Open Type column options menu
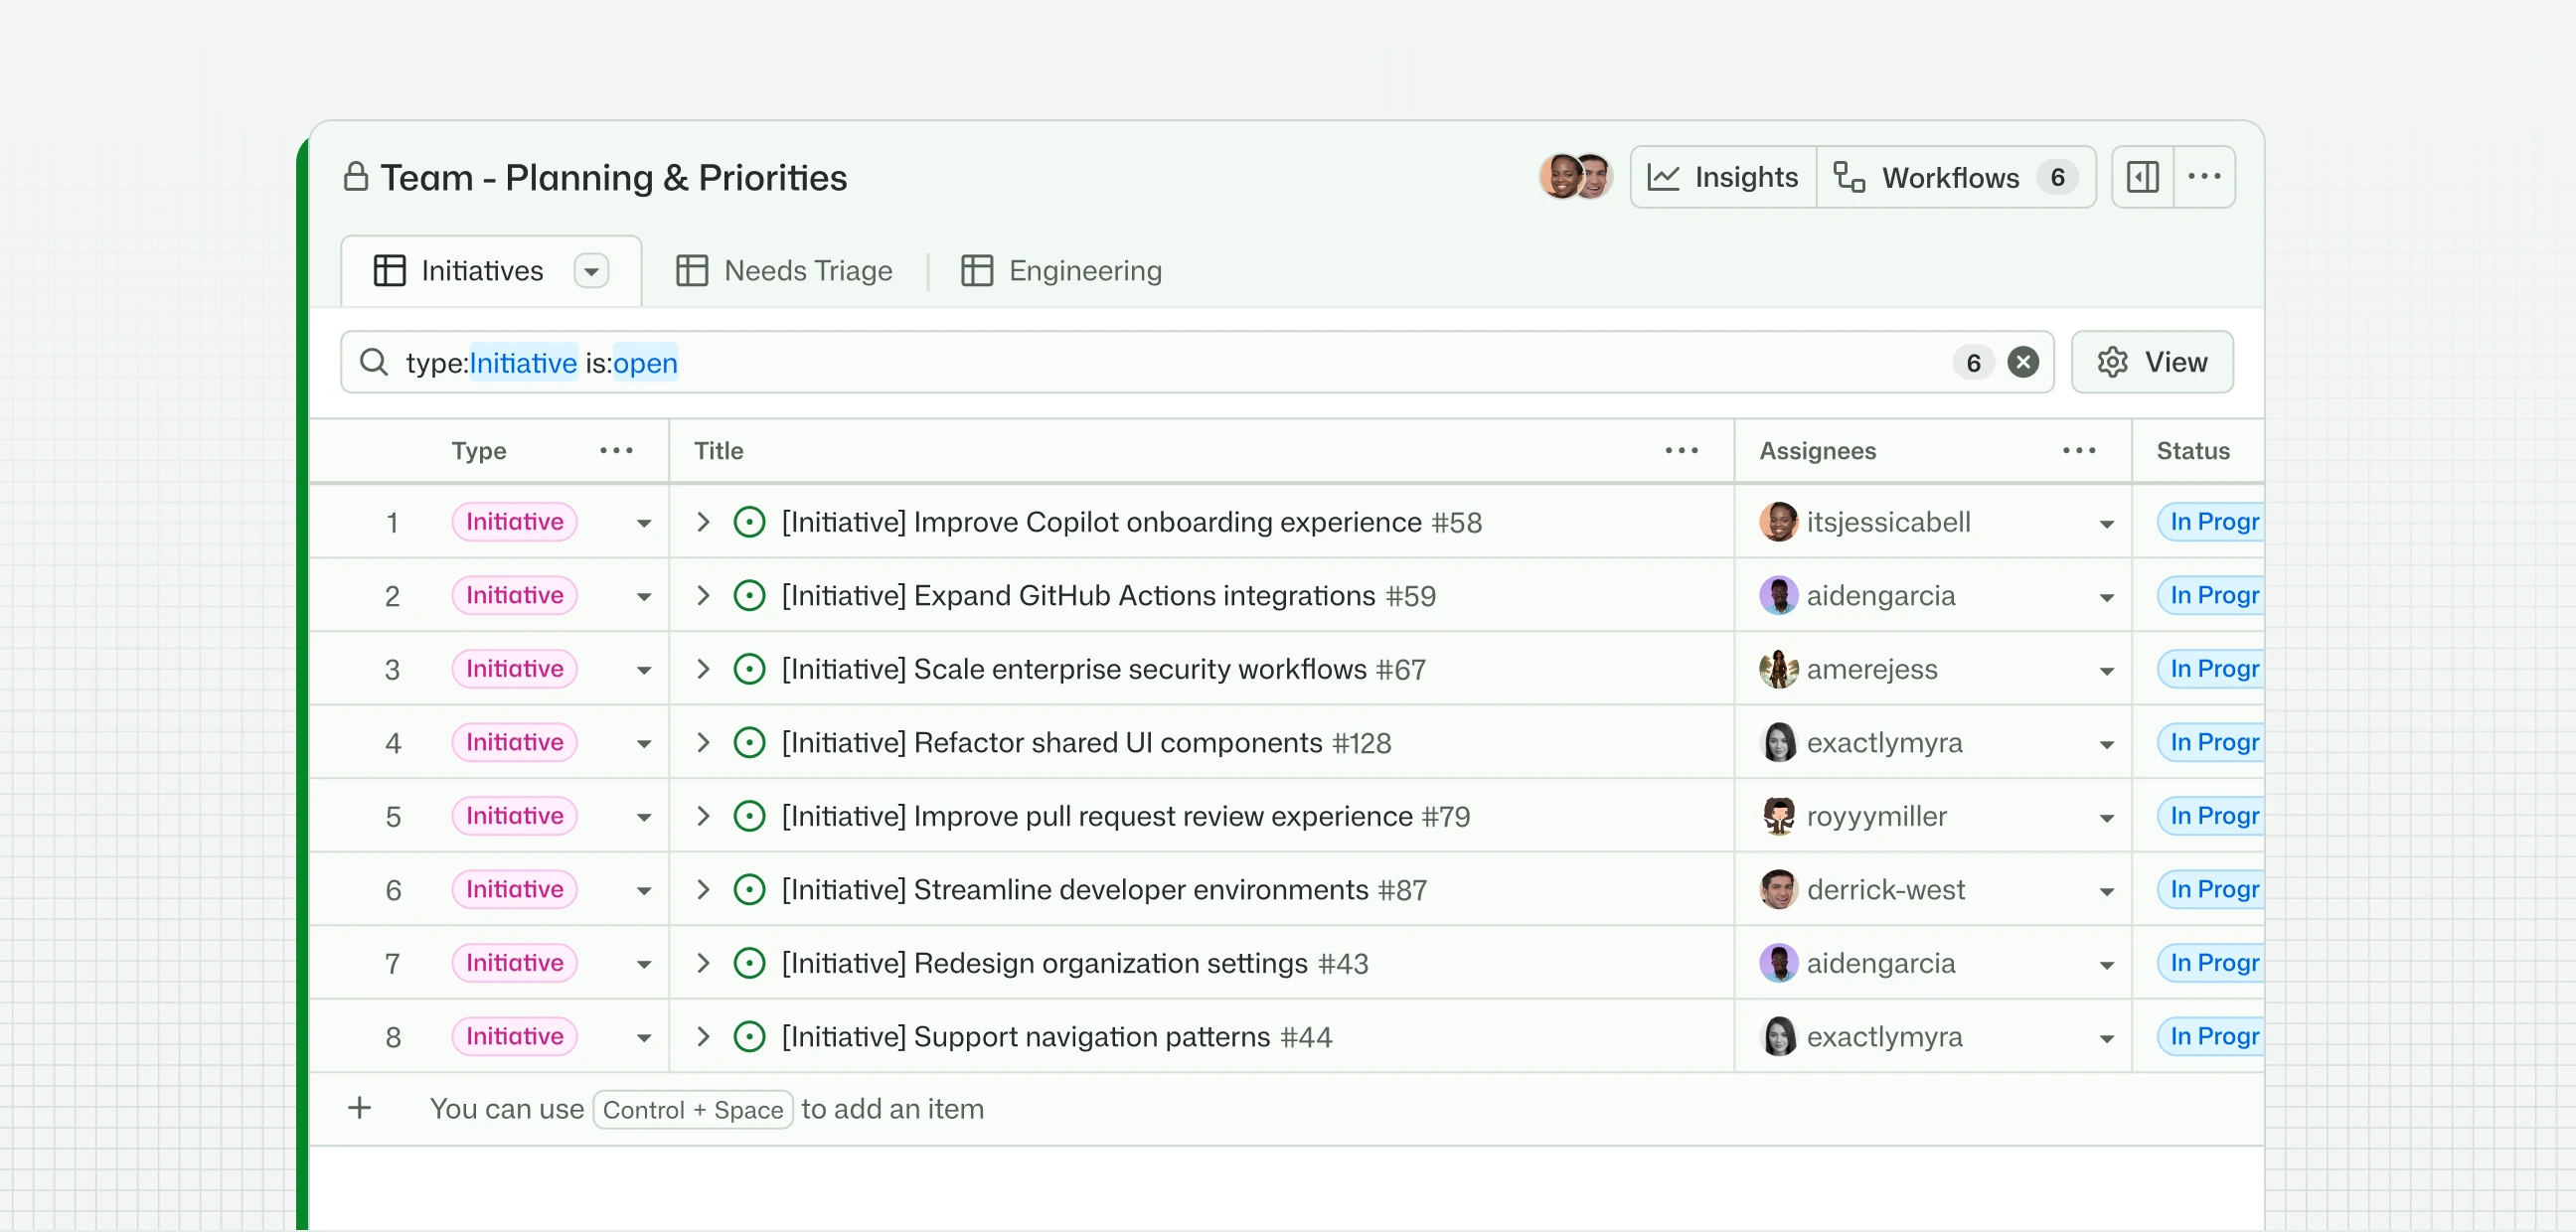 616,451
